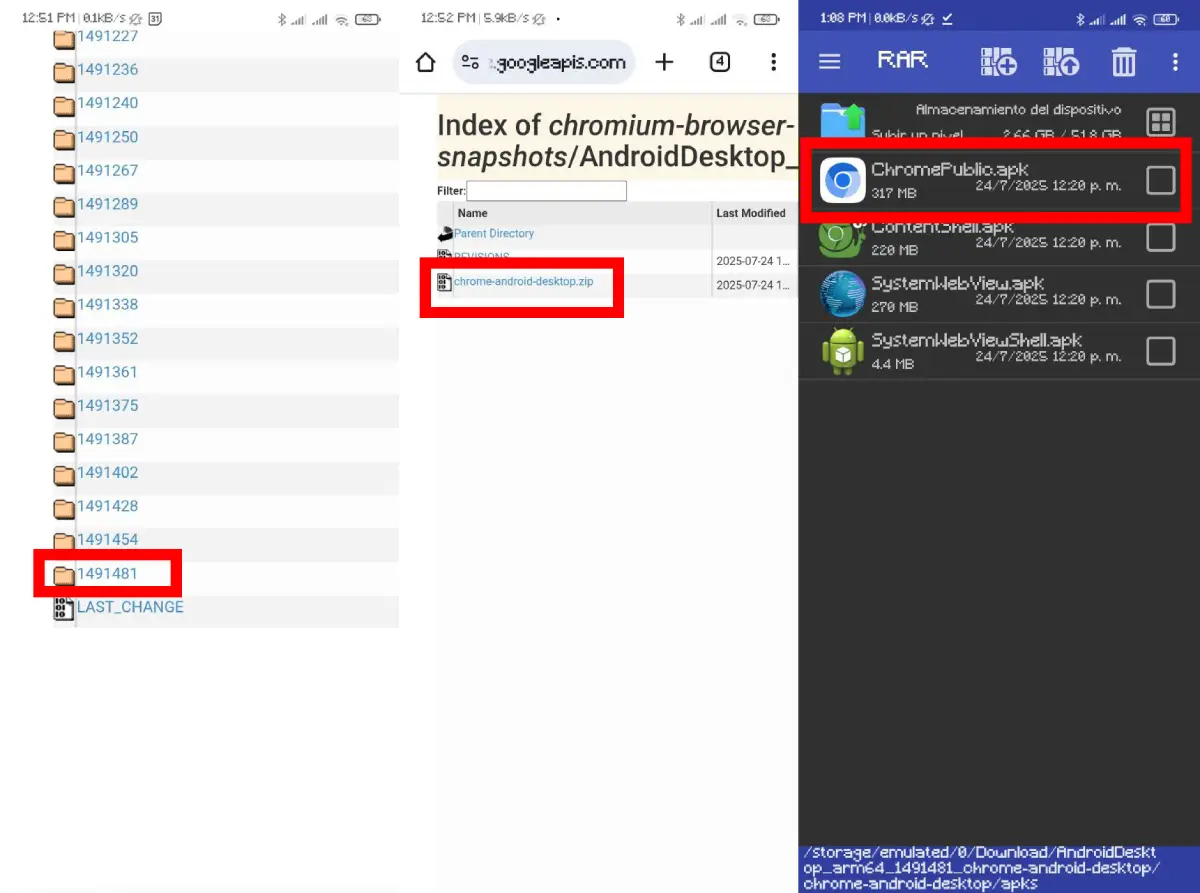Tap the extract archive icon
1200x893 pixels.
point(1061,62)
